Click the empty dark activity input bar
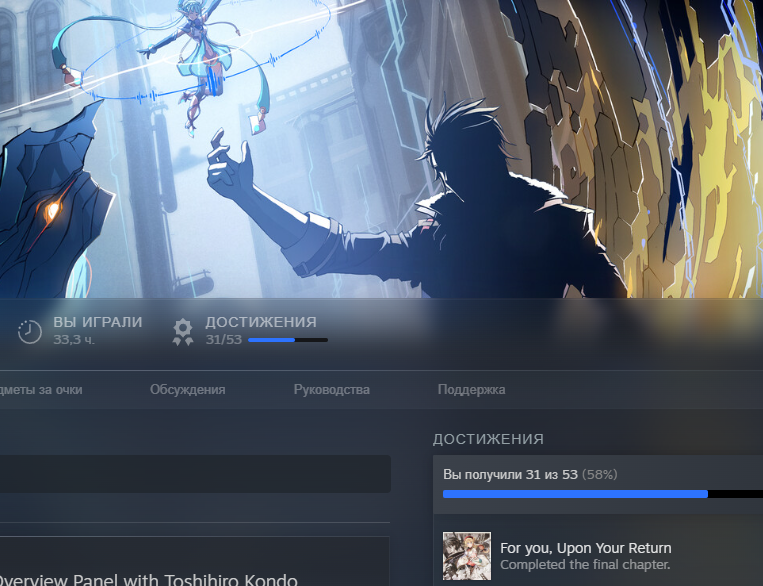This screenshot has width=763, height=586. (195, 474)
